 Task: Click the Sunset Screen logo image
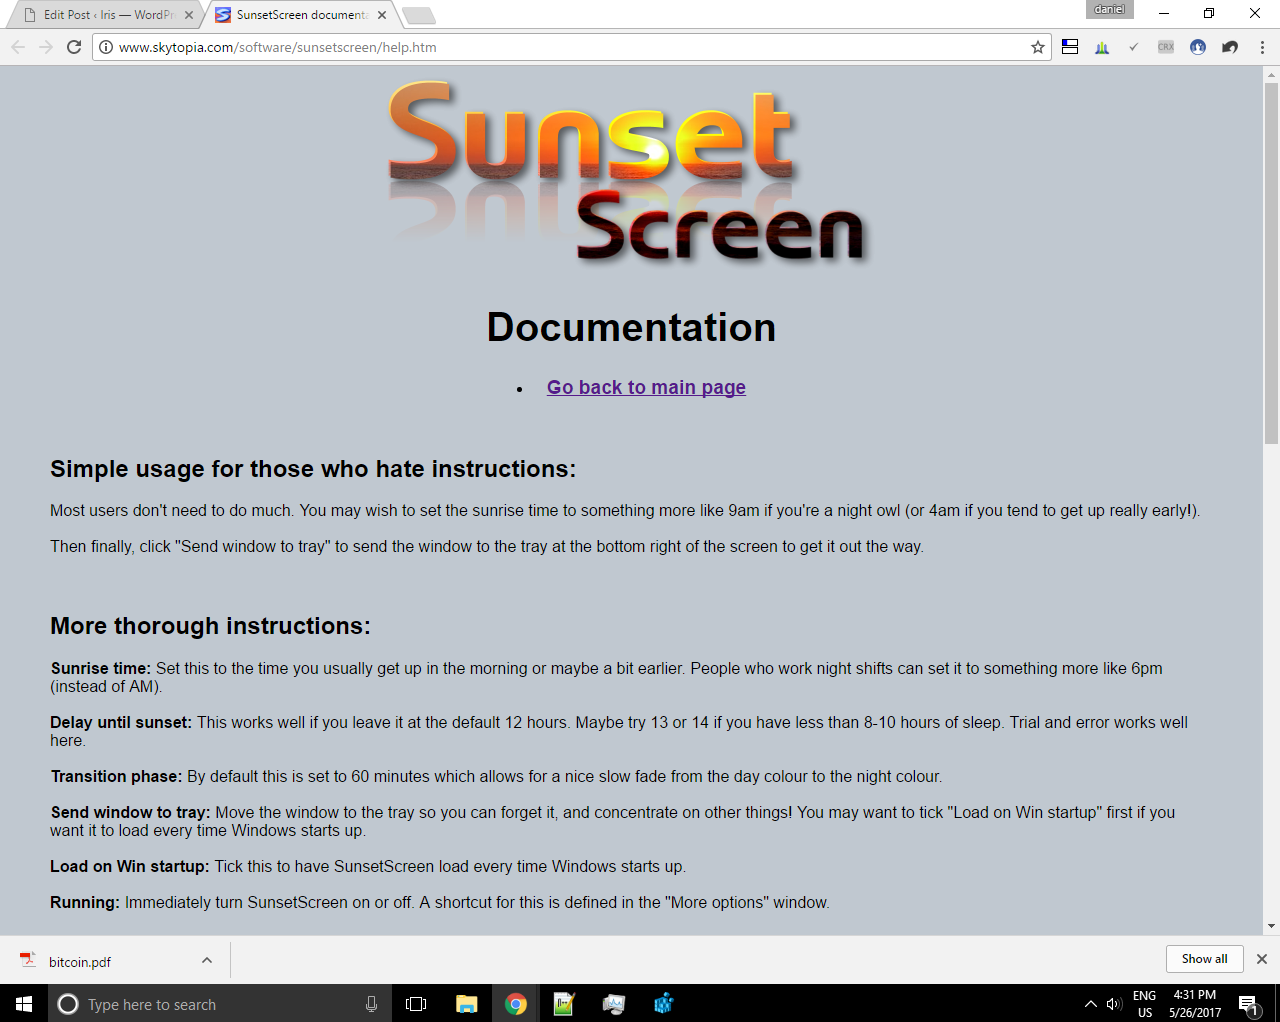pyautogui.click(x=628, y=172)
